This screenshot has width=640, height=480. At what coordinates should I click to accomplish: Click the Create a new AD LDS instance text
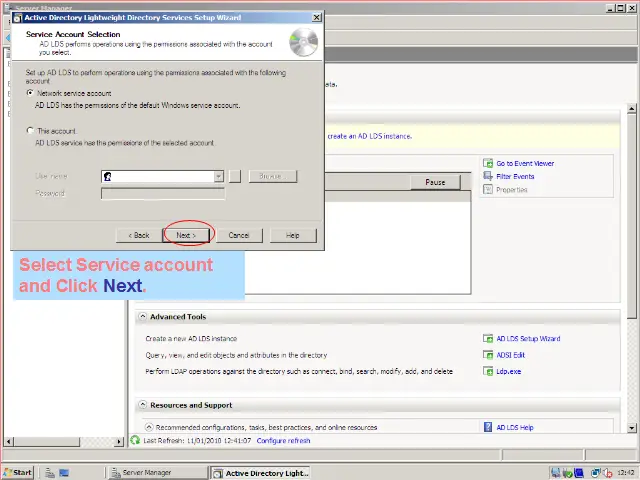[191, 338]
